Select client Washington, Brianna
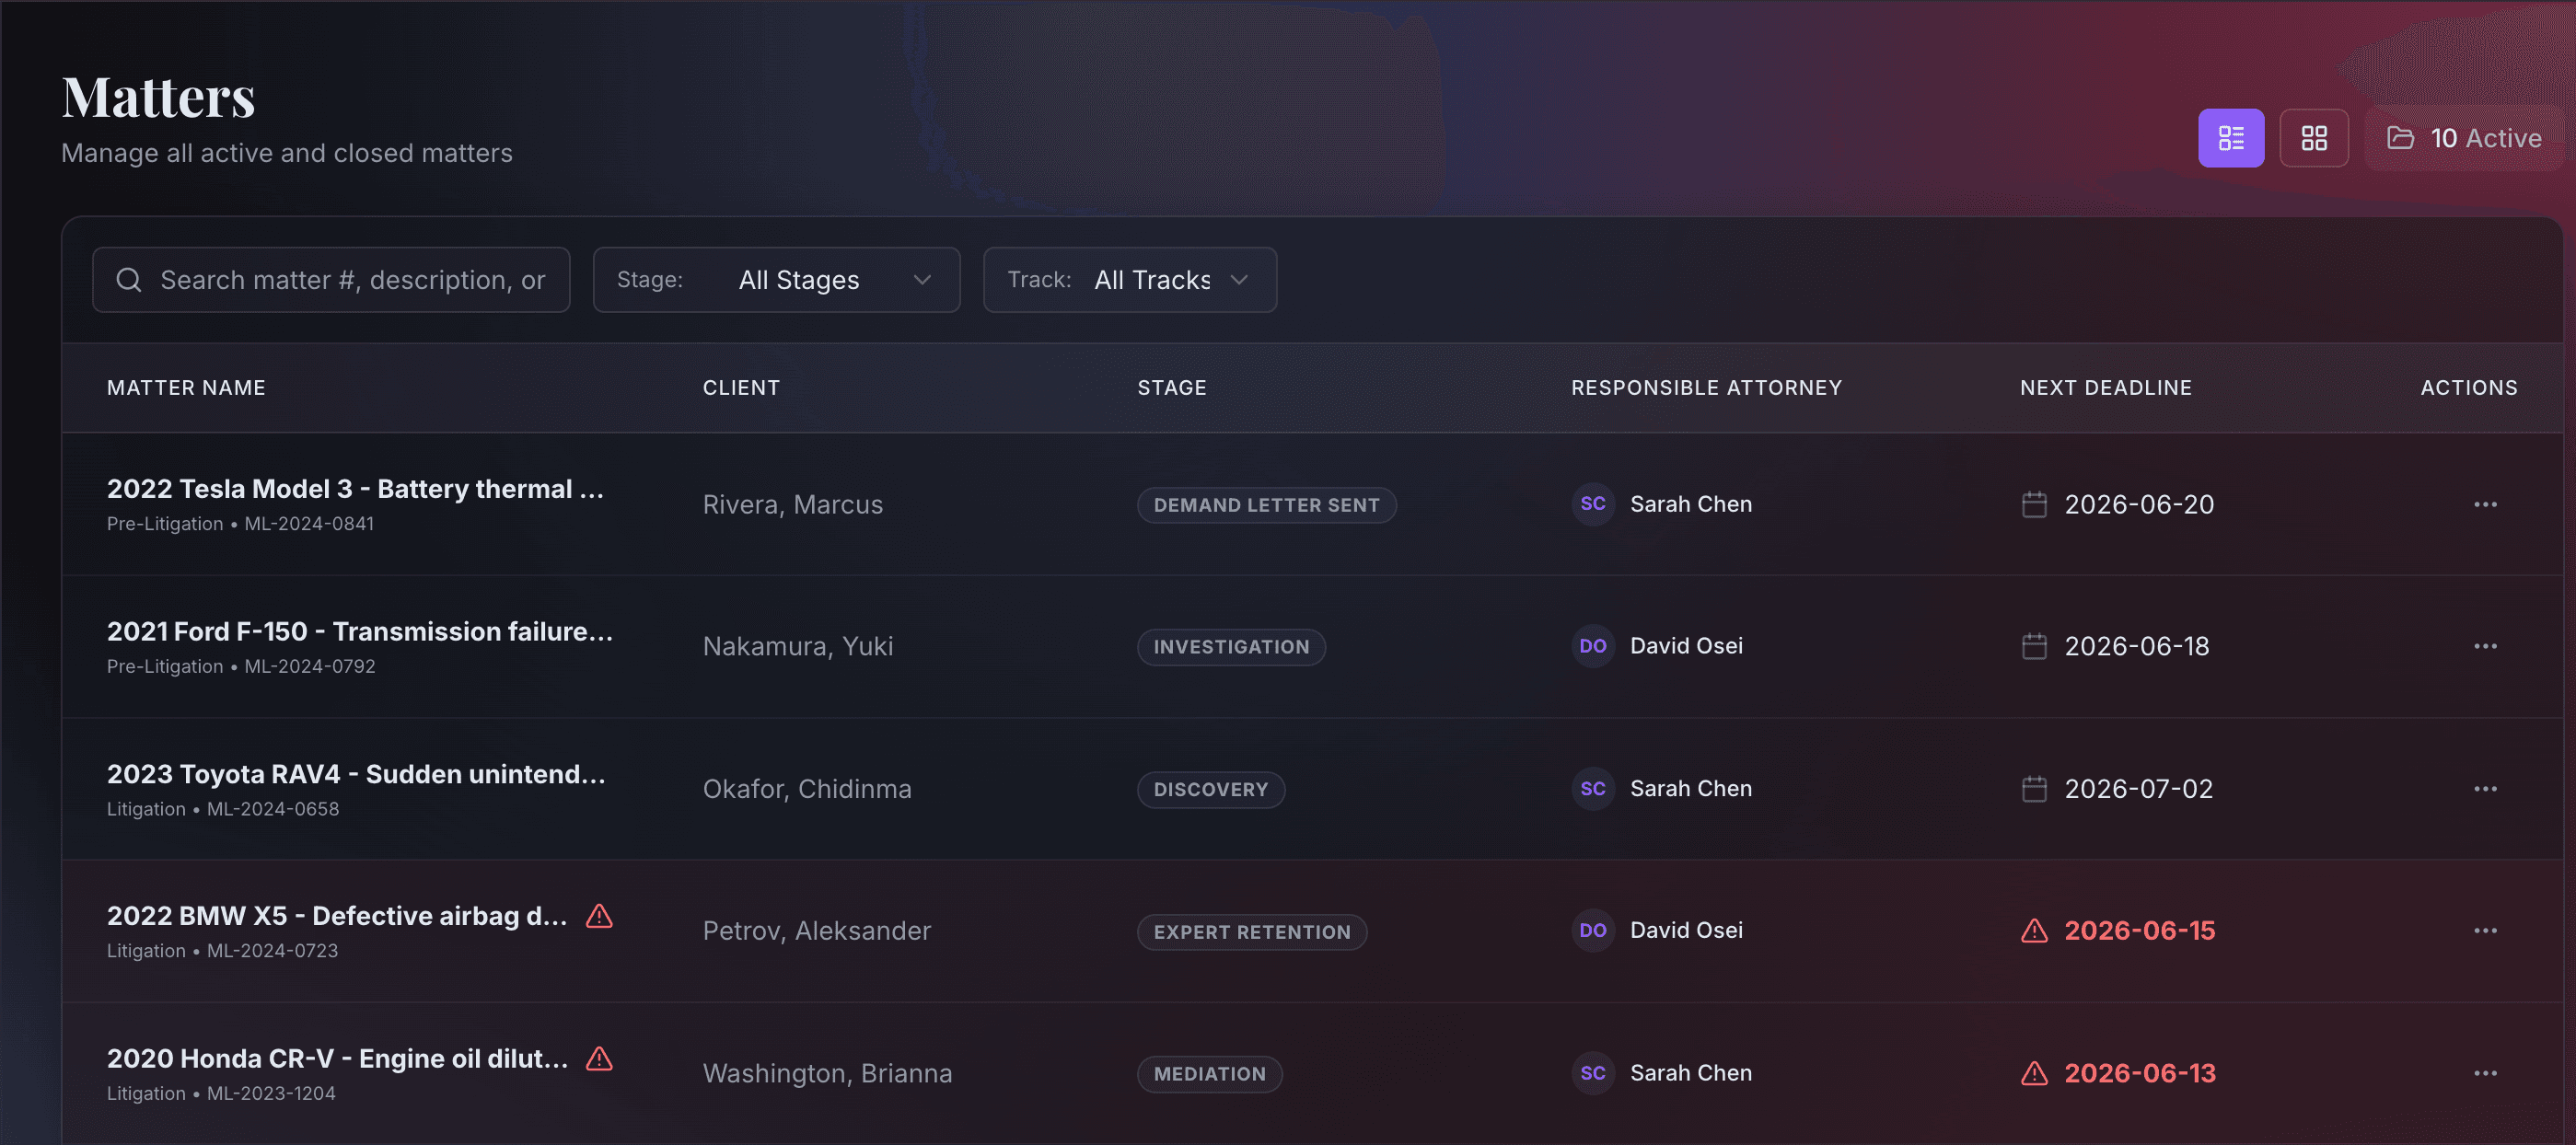The height and width of the screenshot is (1145, 2576). (x=827, y=1074)
